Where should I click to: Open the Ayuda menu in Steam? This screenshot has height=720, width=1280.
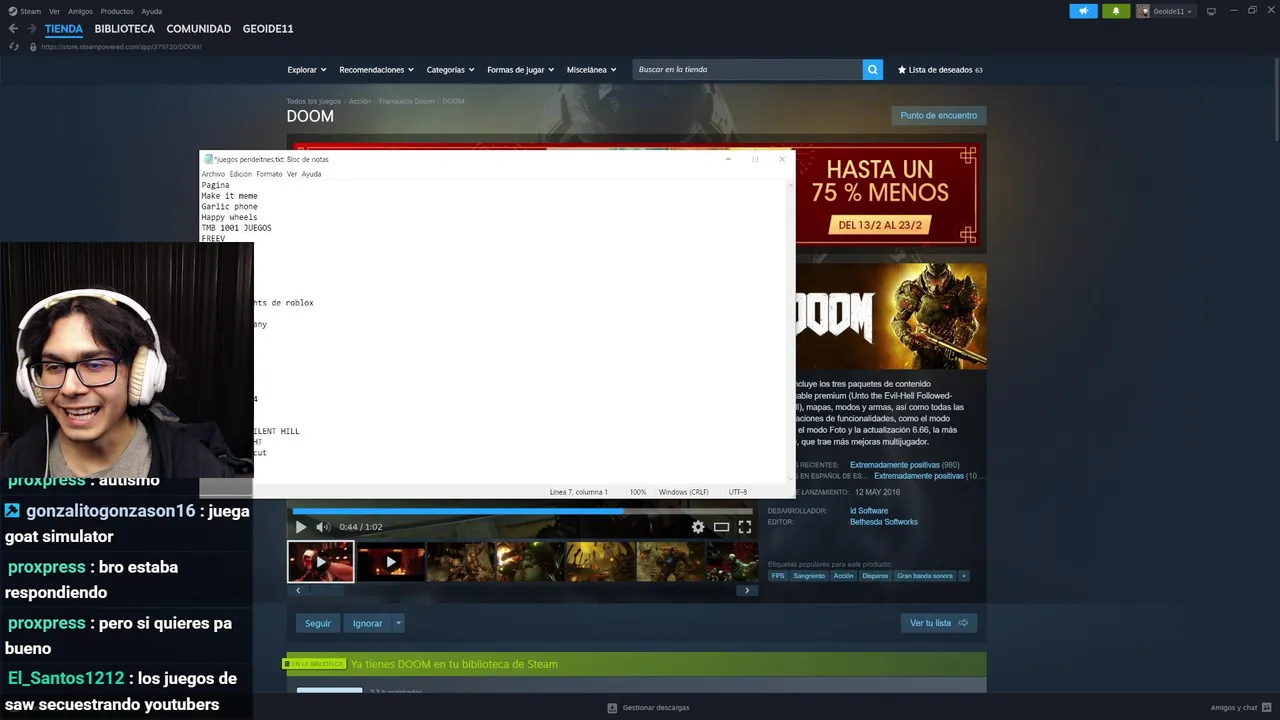tap(151, 11)
